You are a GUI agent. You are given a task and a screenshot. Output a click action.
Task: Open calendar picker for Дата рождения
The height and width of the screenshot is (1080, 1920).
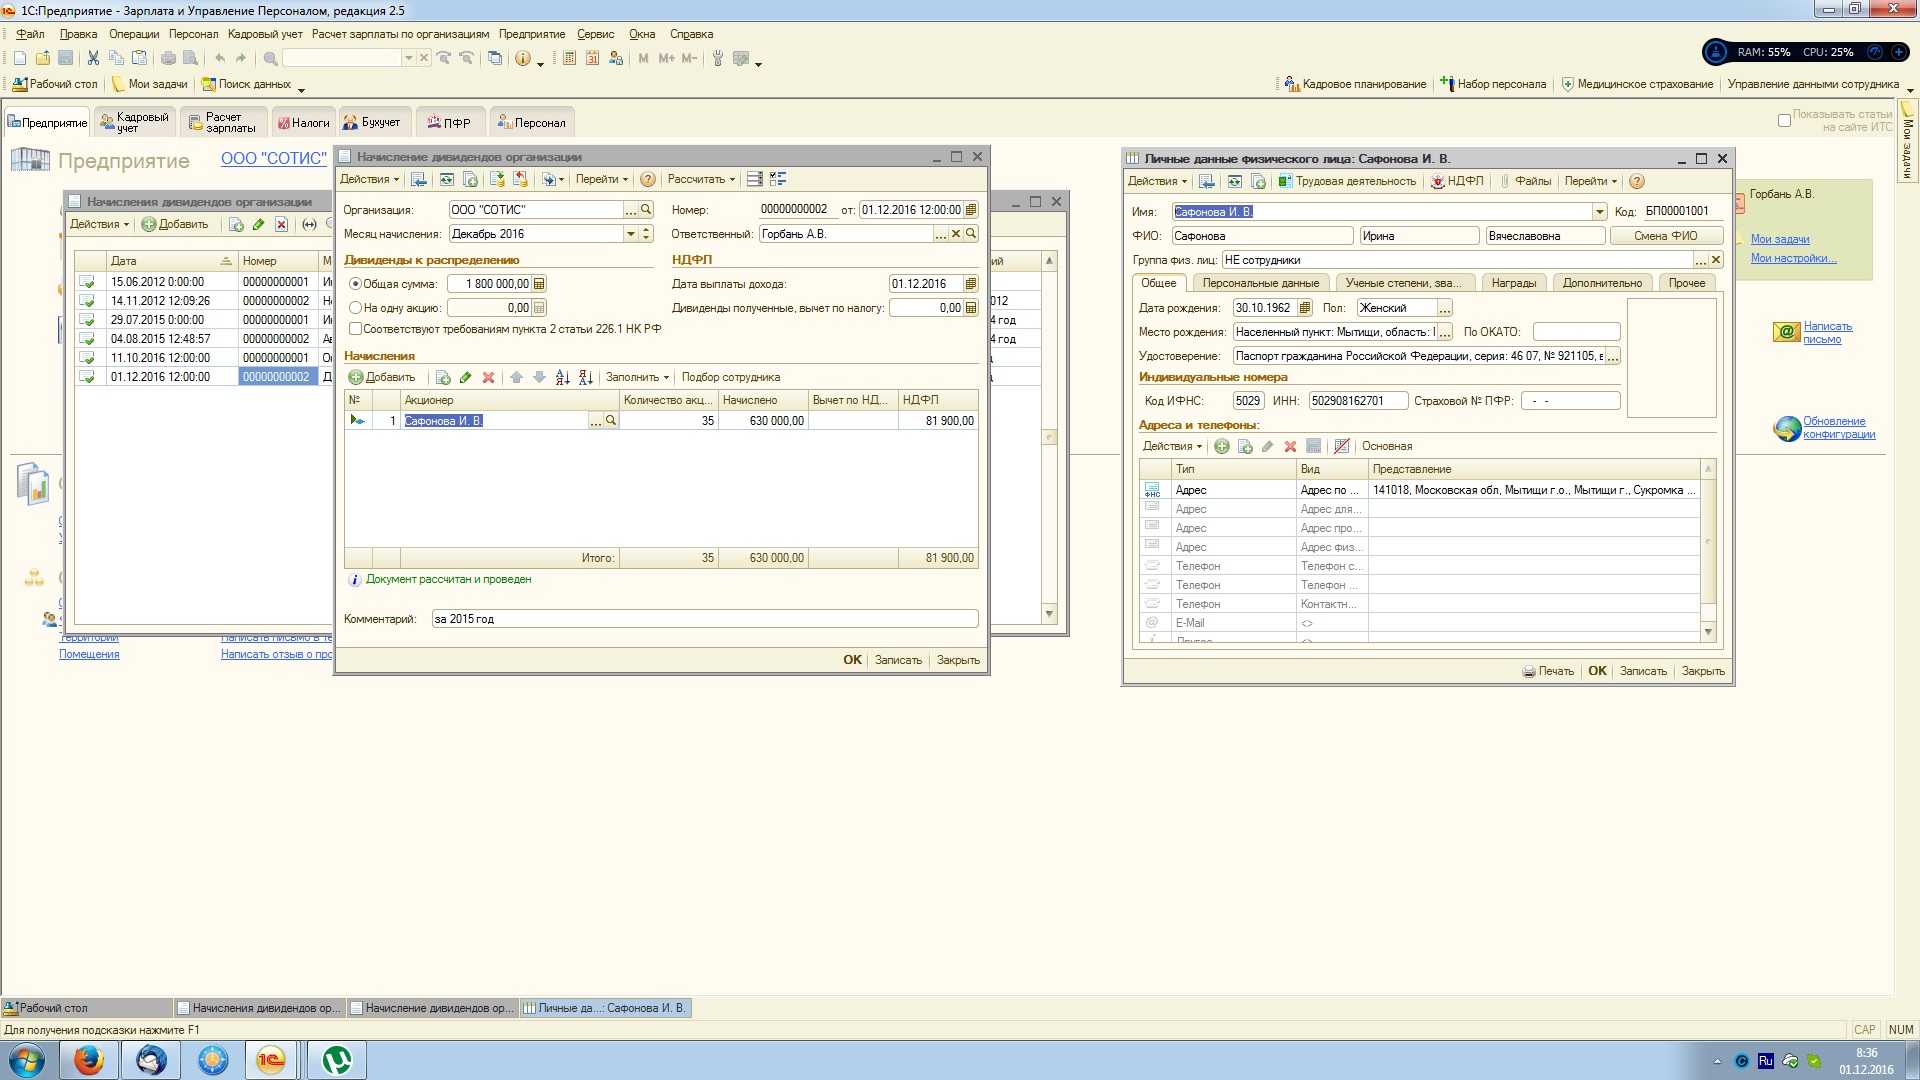point(1304,308)
